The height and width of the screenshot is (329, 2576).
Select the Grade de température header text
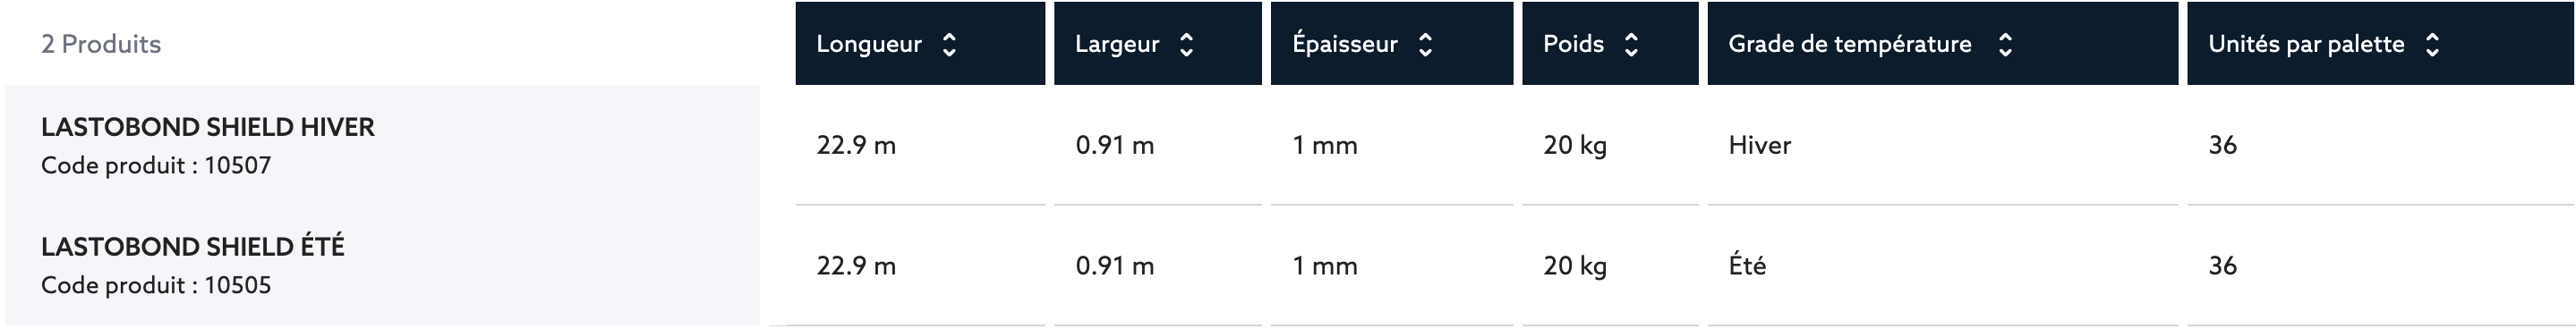(x=1850, y=44)
